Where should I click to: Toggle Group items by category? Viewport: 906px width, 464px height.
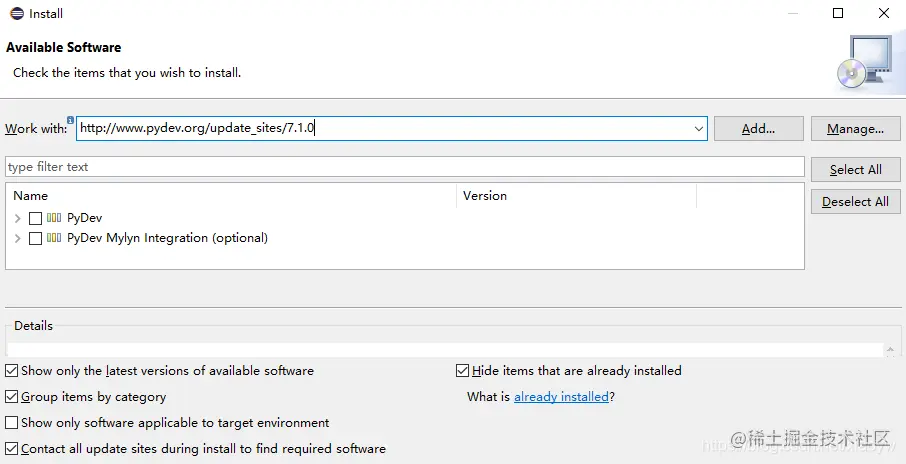(12, 396)
